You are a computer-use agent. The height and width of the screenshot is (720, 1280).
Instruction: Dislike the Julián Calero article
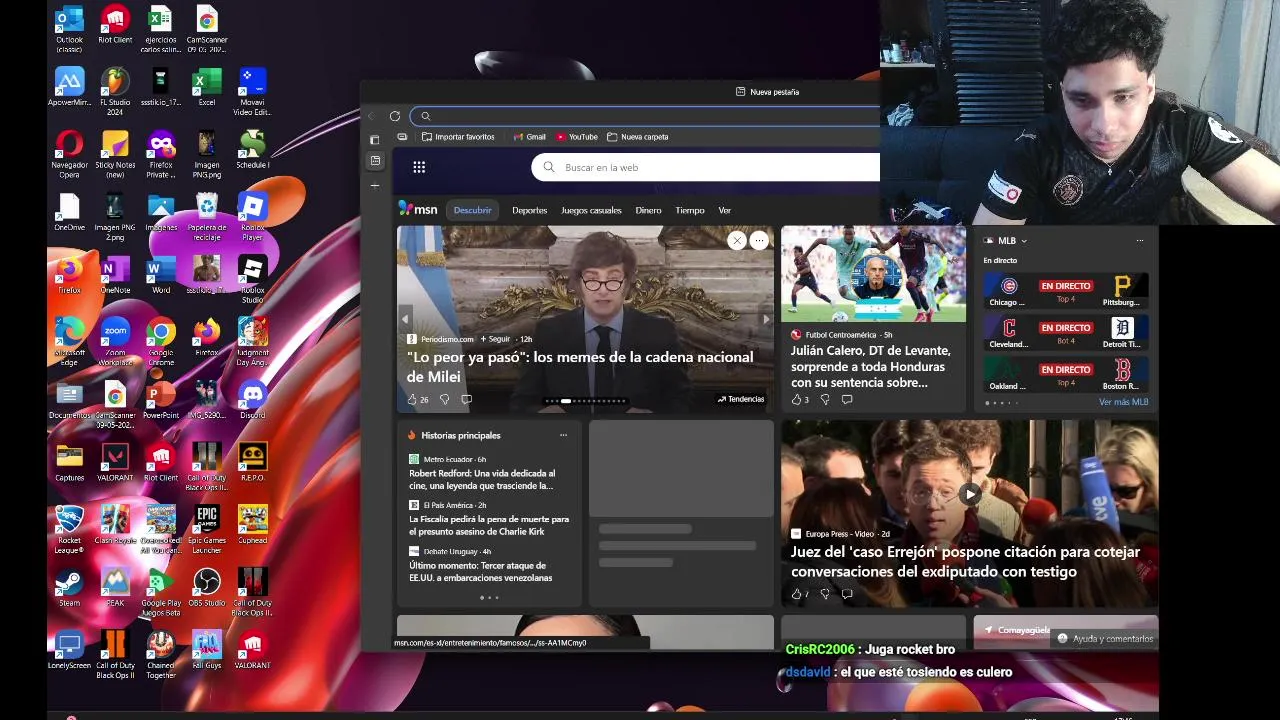pos(825,399)
